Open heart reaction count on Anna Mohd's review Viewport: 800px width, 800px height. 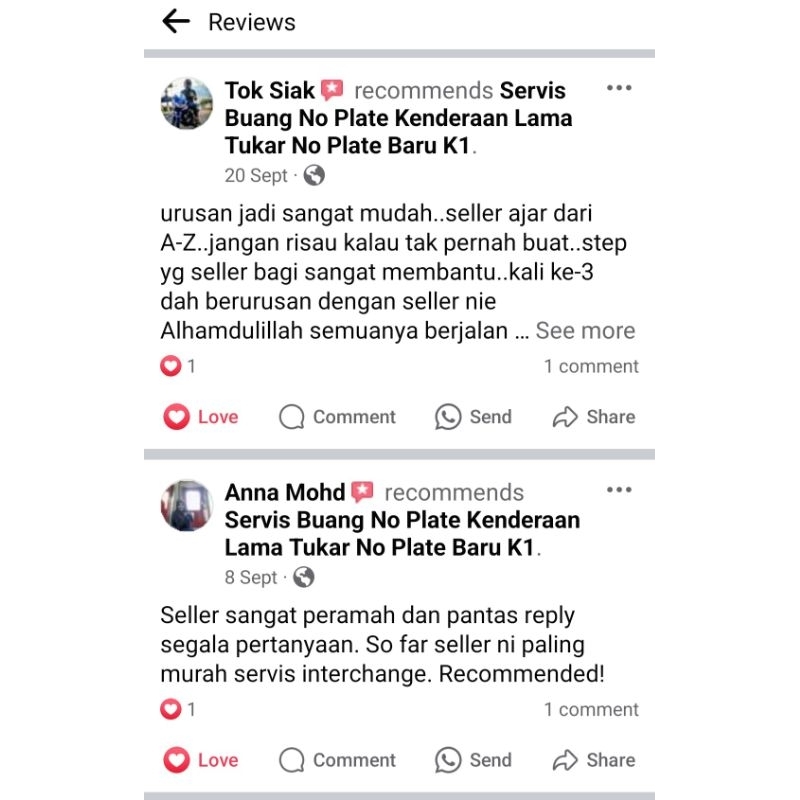[x=178, y=709]
